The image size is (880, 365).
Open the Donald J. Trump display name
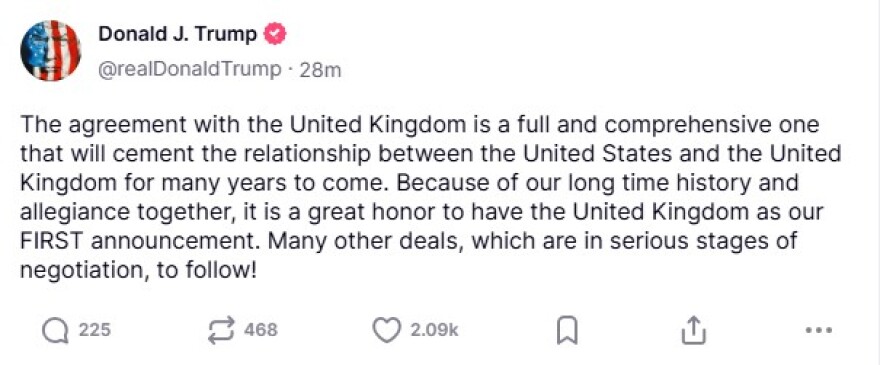pos(178,34)
